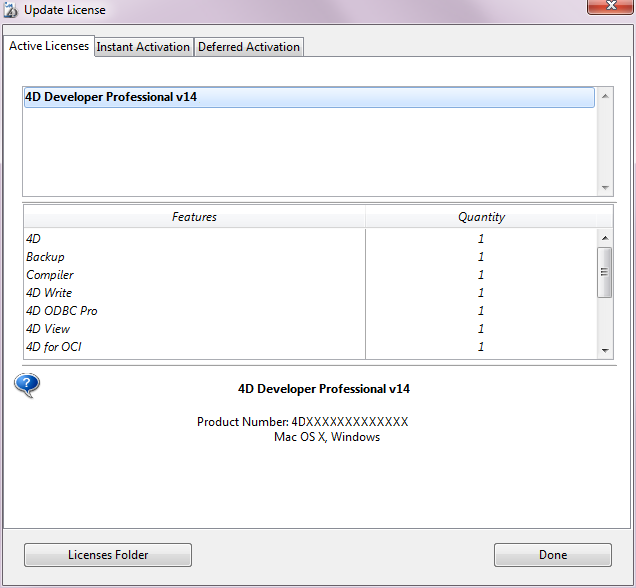Open the Licenses Folder

point(108,555)
